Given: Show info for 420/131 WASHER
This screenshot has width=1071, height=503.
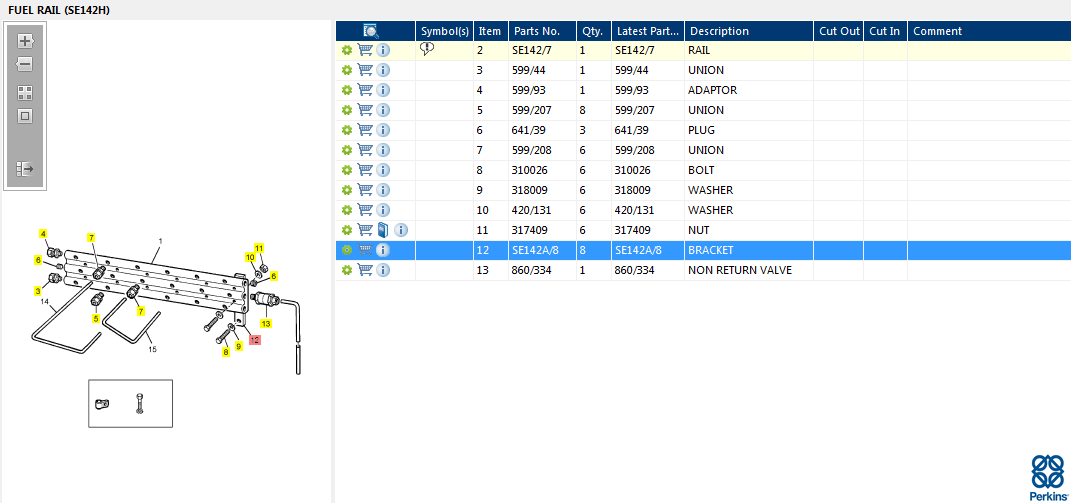Looking at the screenshot, I should (383, 210).
